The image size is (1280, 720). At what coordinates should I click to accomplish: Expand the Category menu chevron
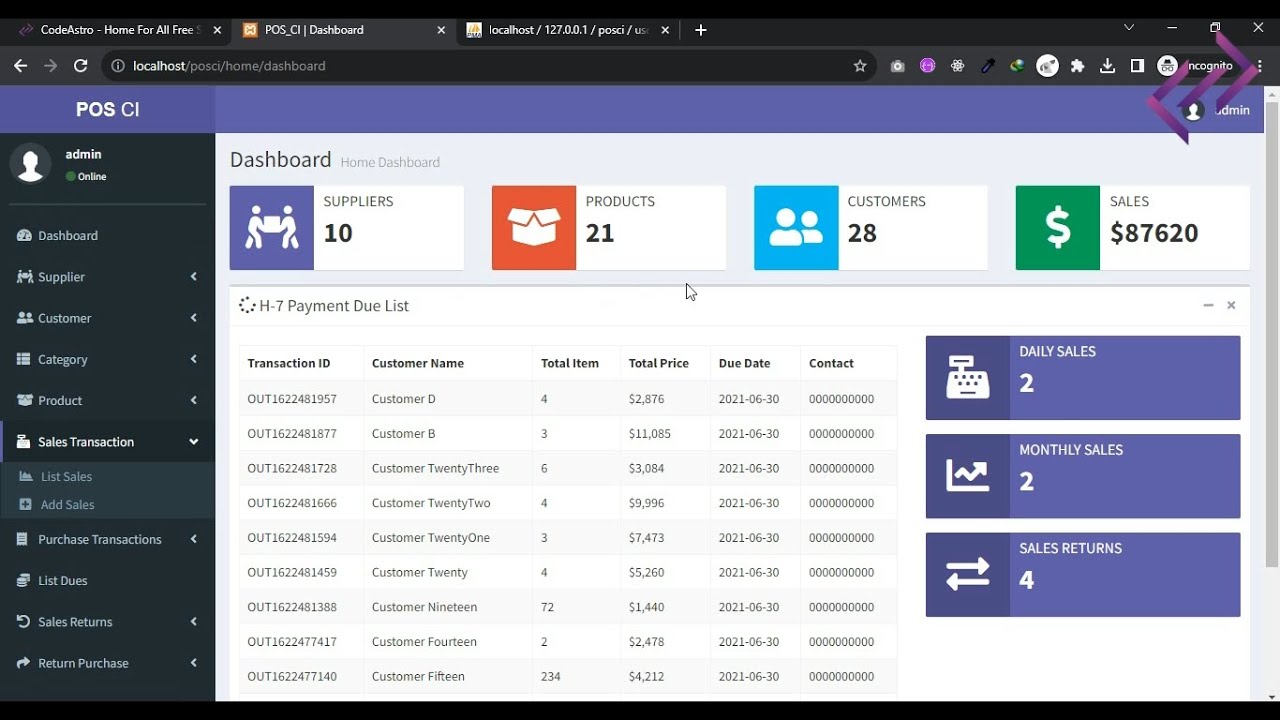click(x=194, y=359)
